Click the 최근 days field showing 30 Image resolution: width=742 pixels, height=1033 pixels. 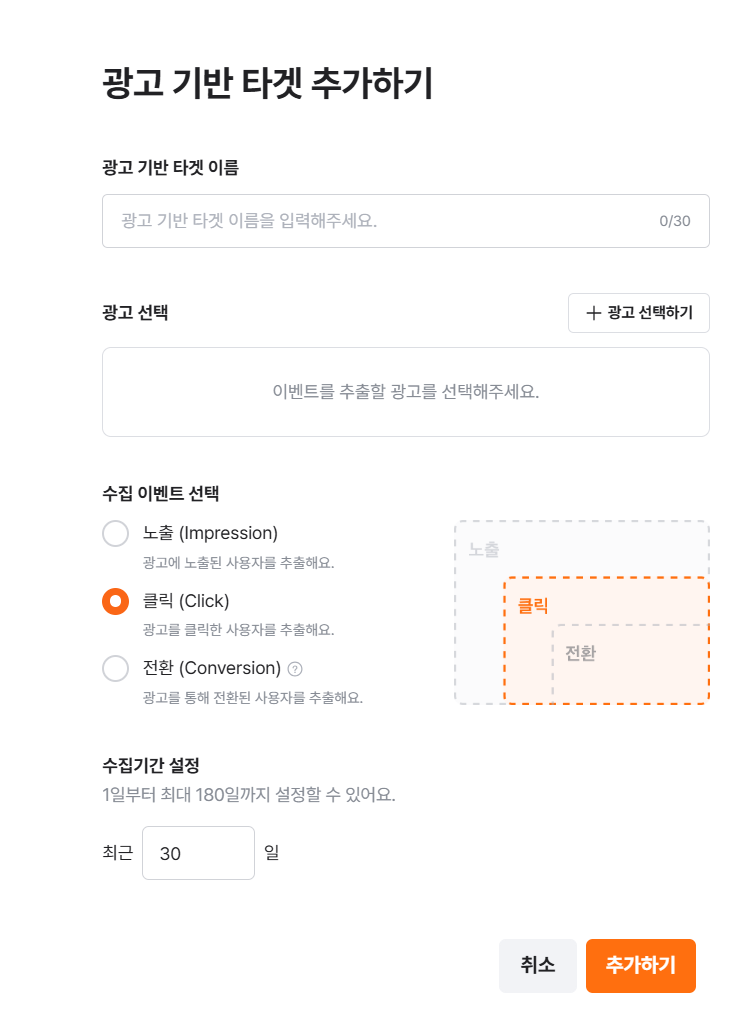click(198, 852)
